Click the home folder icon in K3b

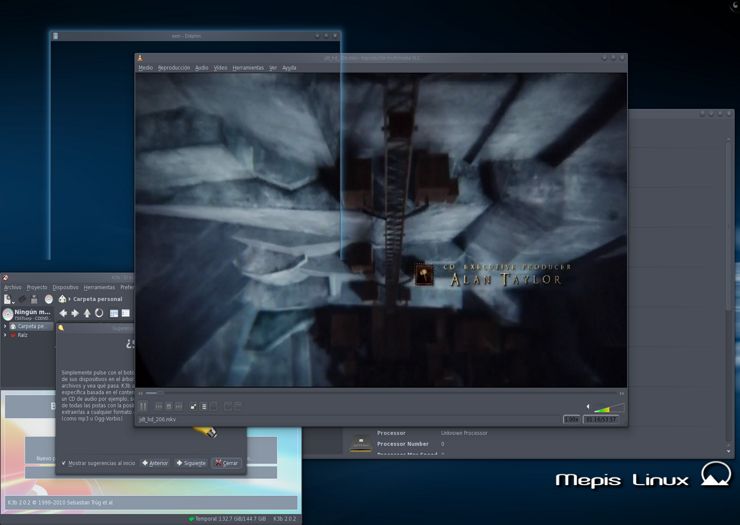(x=62, y=299)
